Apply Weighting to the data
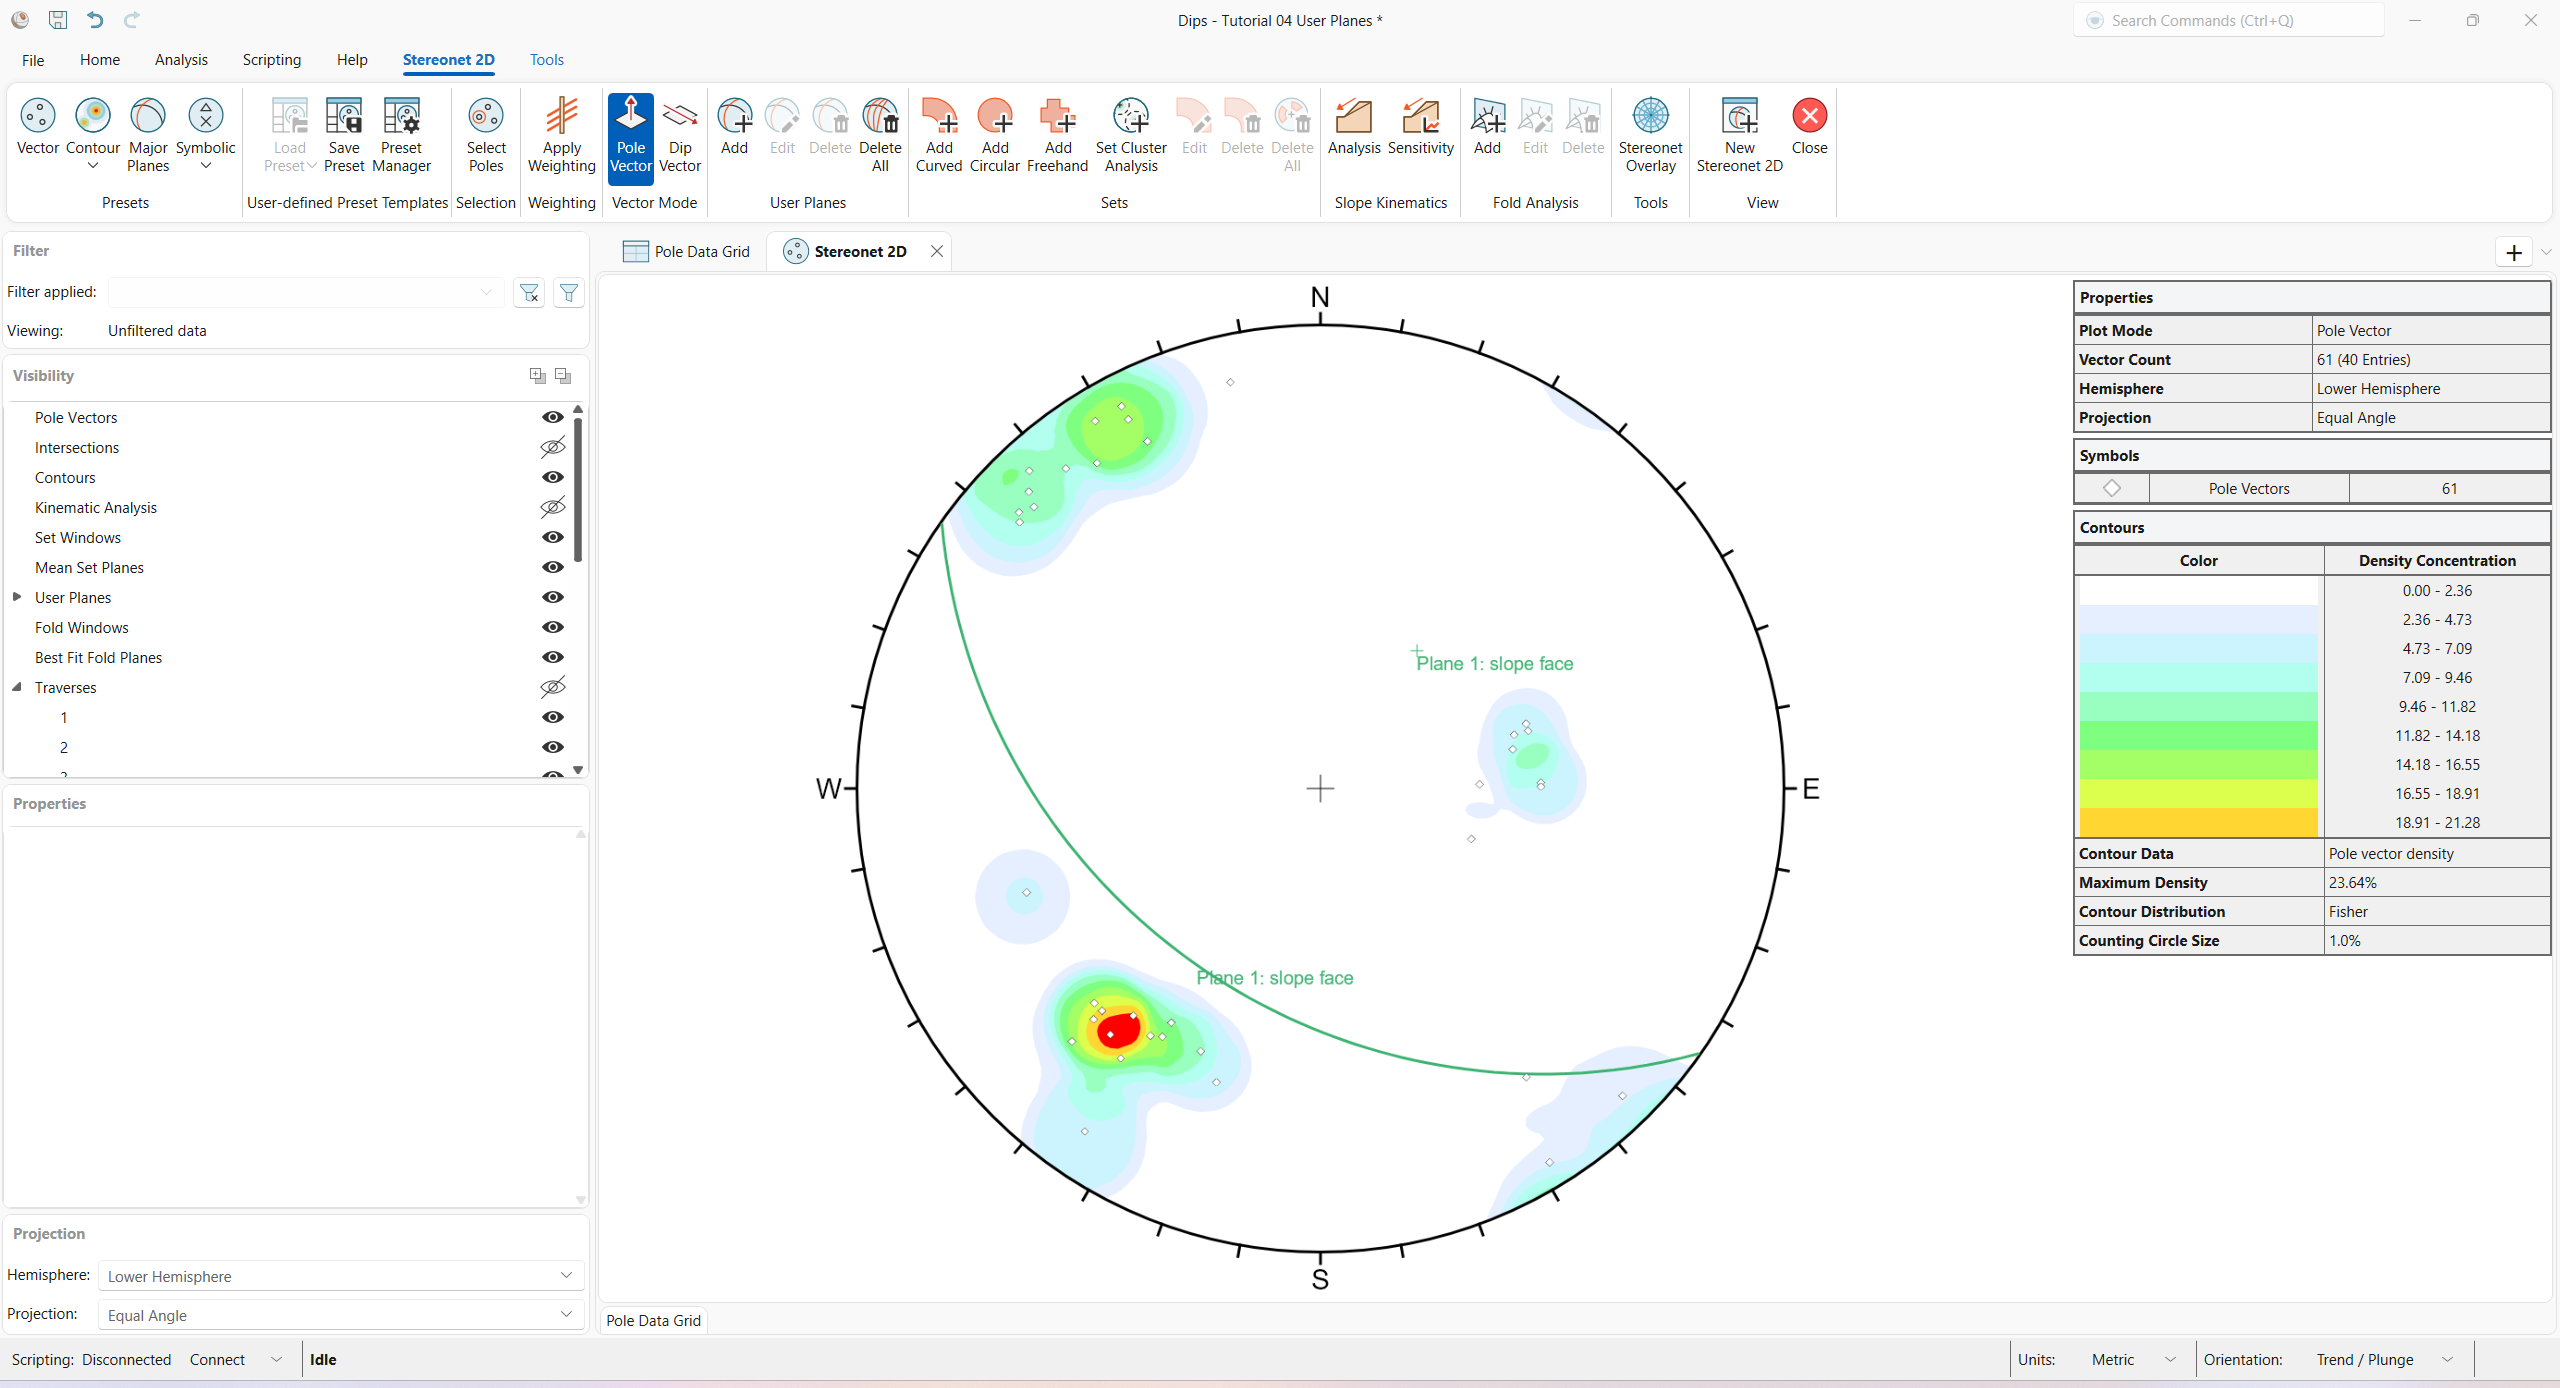 [561, 133]
